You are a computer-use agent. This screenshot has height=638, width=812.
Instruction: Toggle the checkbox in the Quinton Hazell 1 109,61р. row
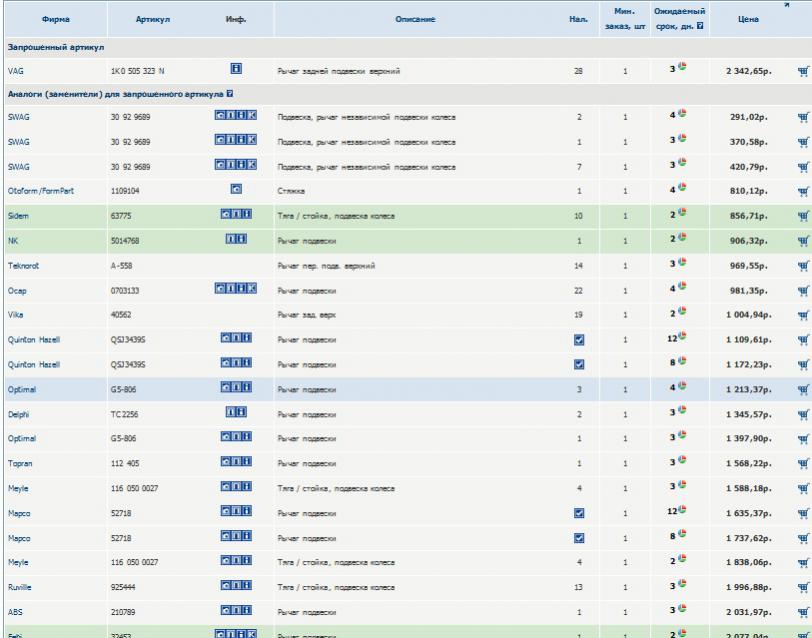[579, 340]
